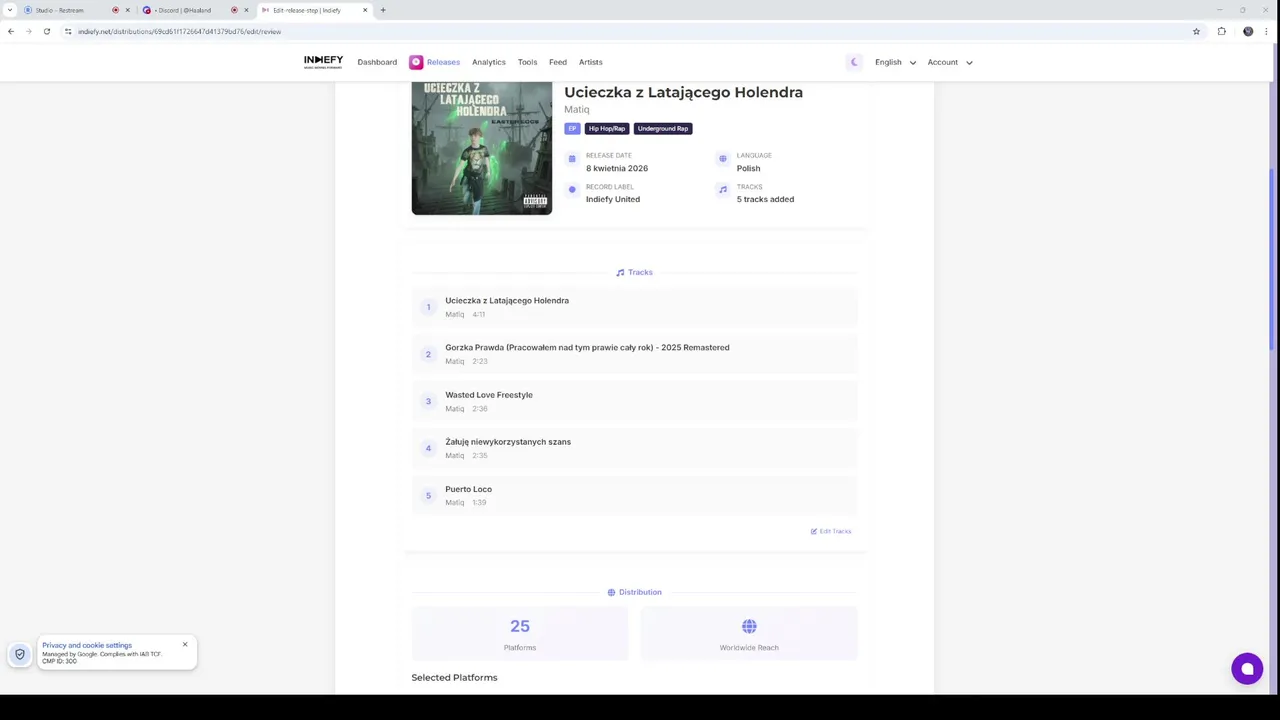Click the privacy shield icon
Screen dimensions: 1280x720
(x=19, y=654)
